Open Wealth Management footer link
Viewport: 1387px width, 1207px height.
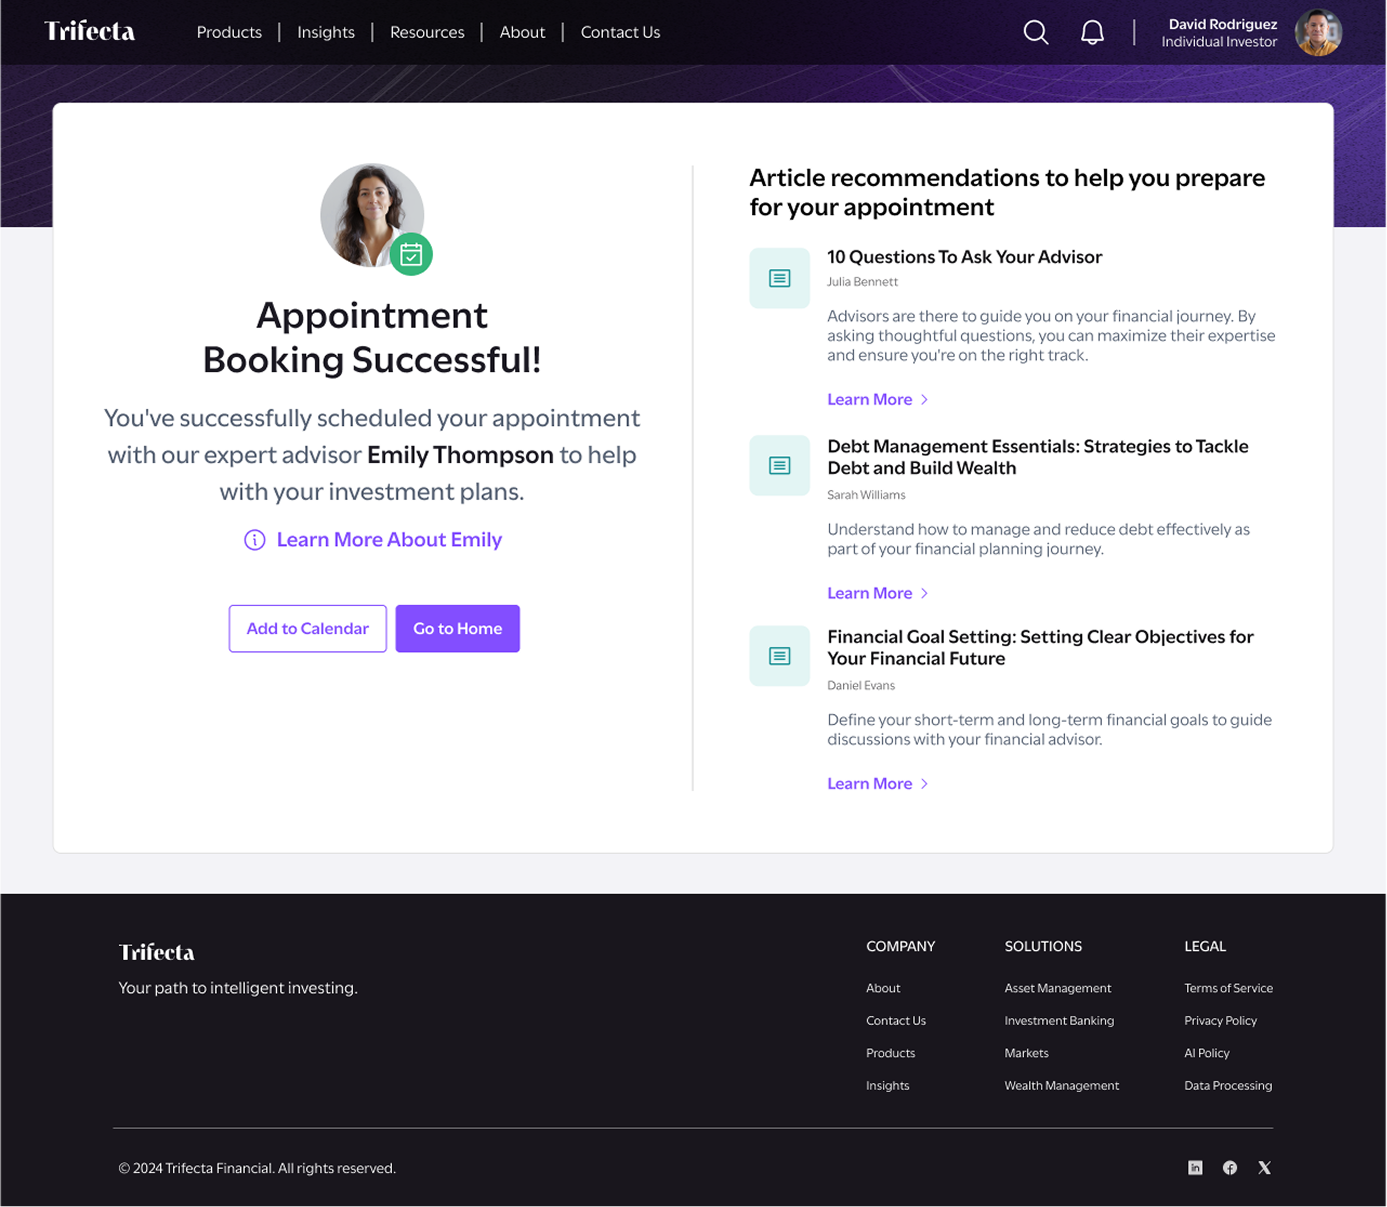coord(1061,1086)
